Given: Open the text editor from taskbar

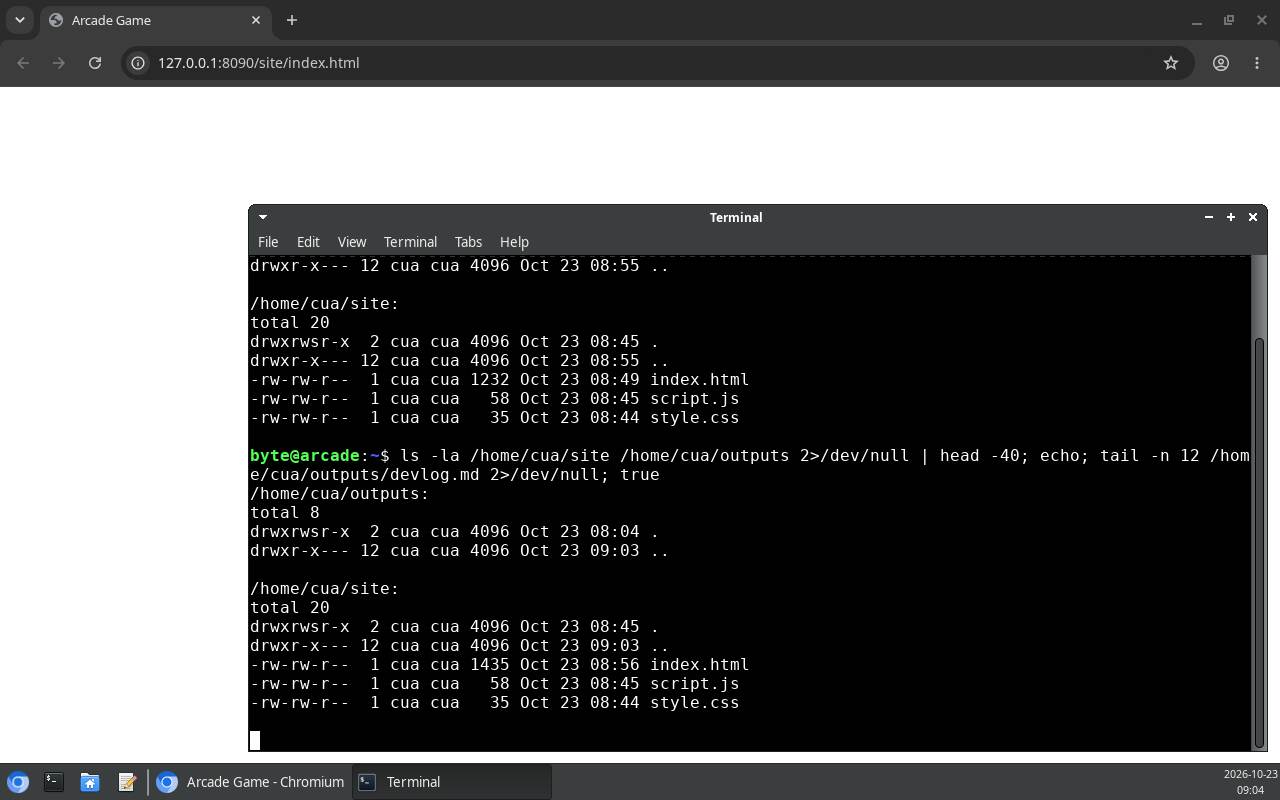Looking at the screenshot, I should [x=127, y=782].
